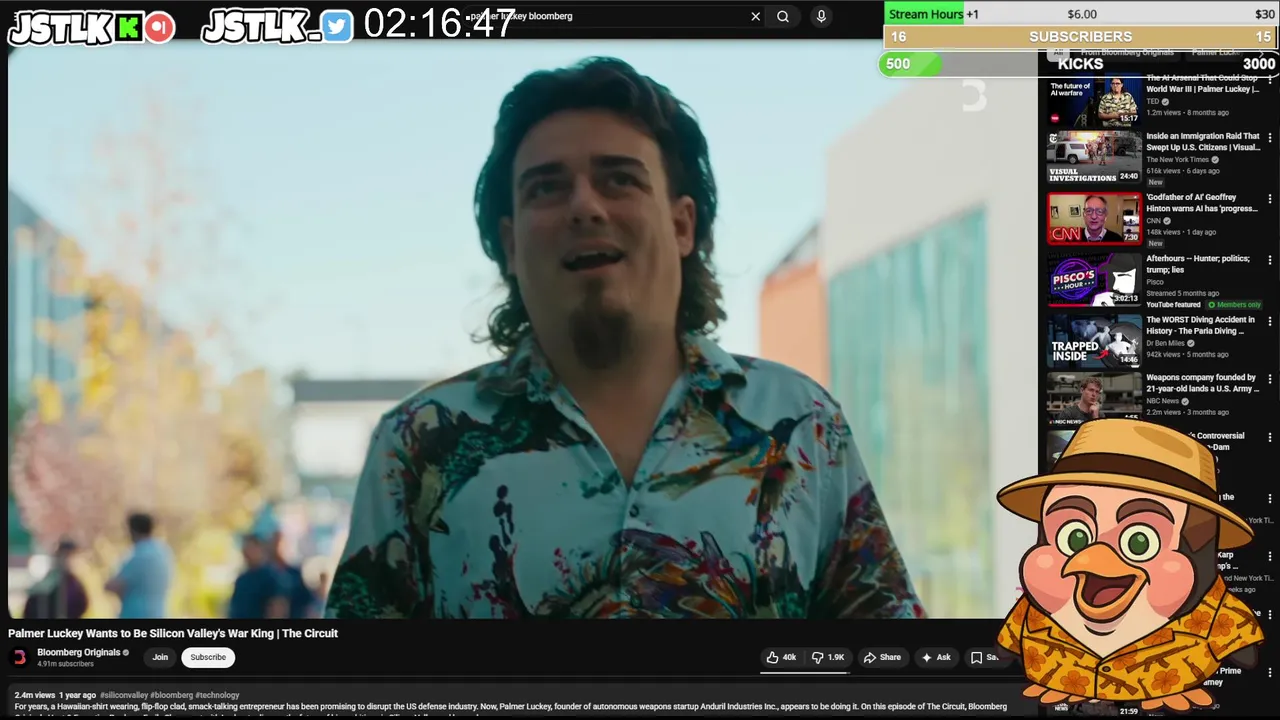Open the Pisco's Hour thumbnail
This screenshot has height=720, width=1280.
1094,279
